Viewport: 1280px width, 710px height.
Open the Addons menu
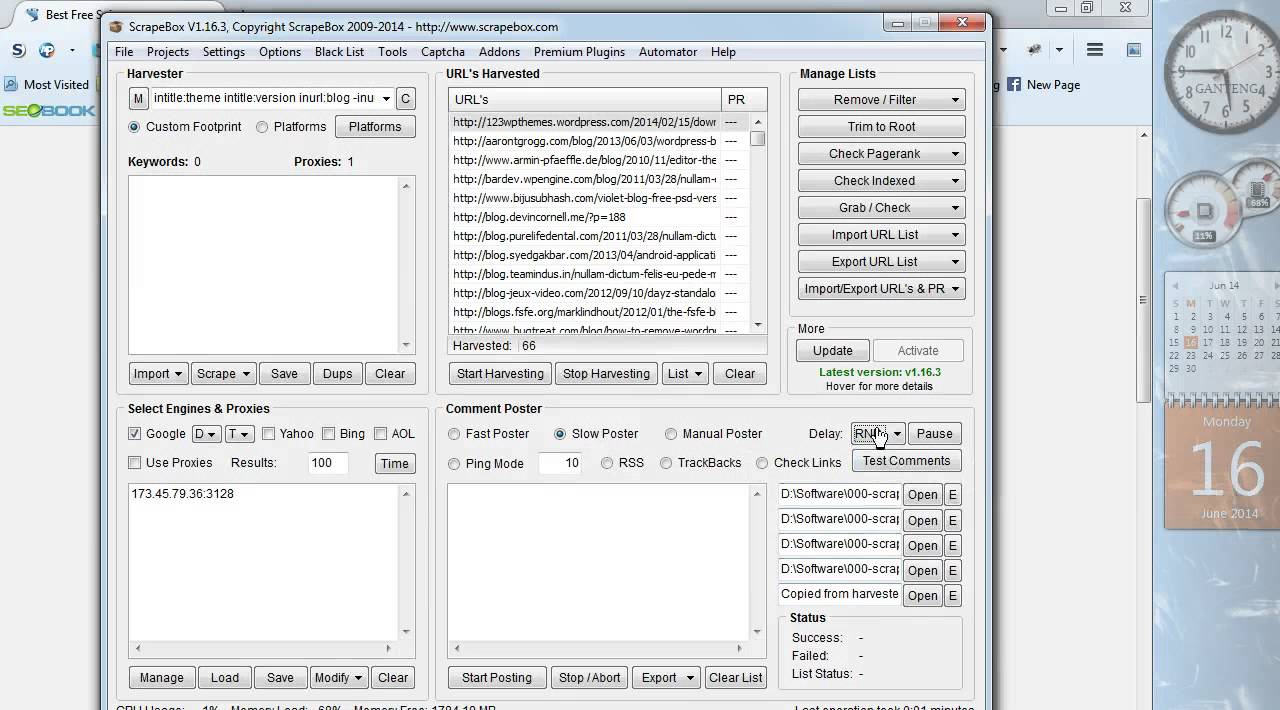coord(499,52)
